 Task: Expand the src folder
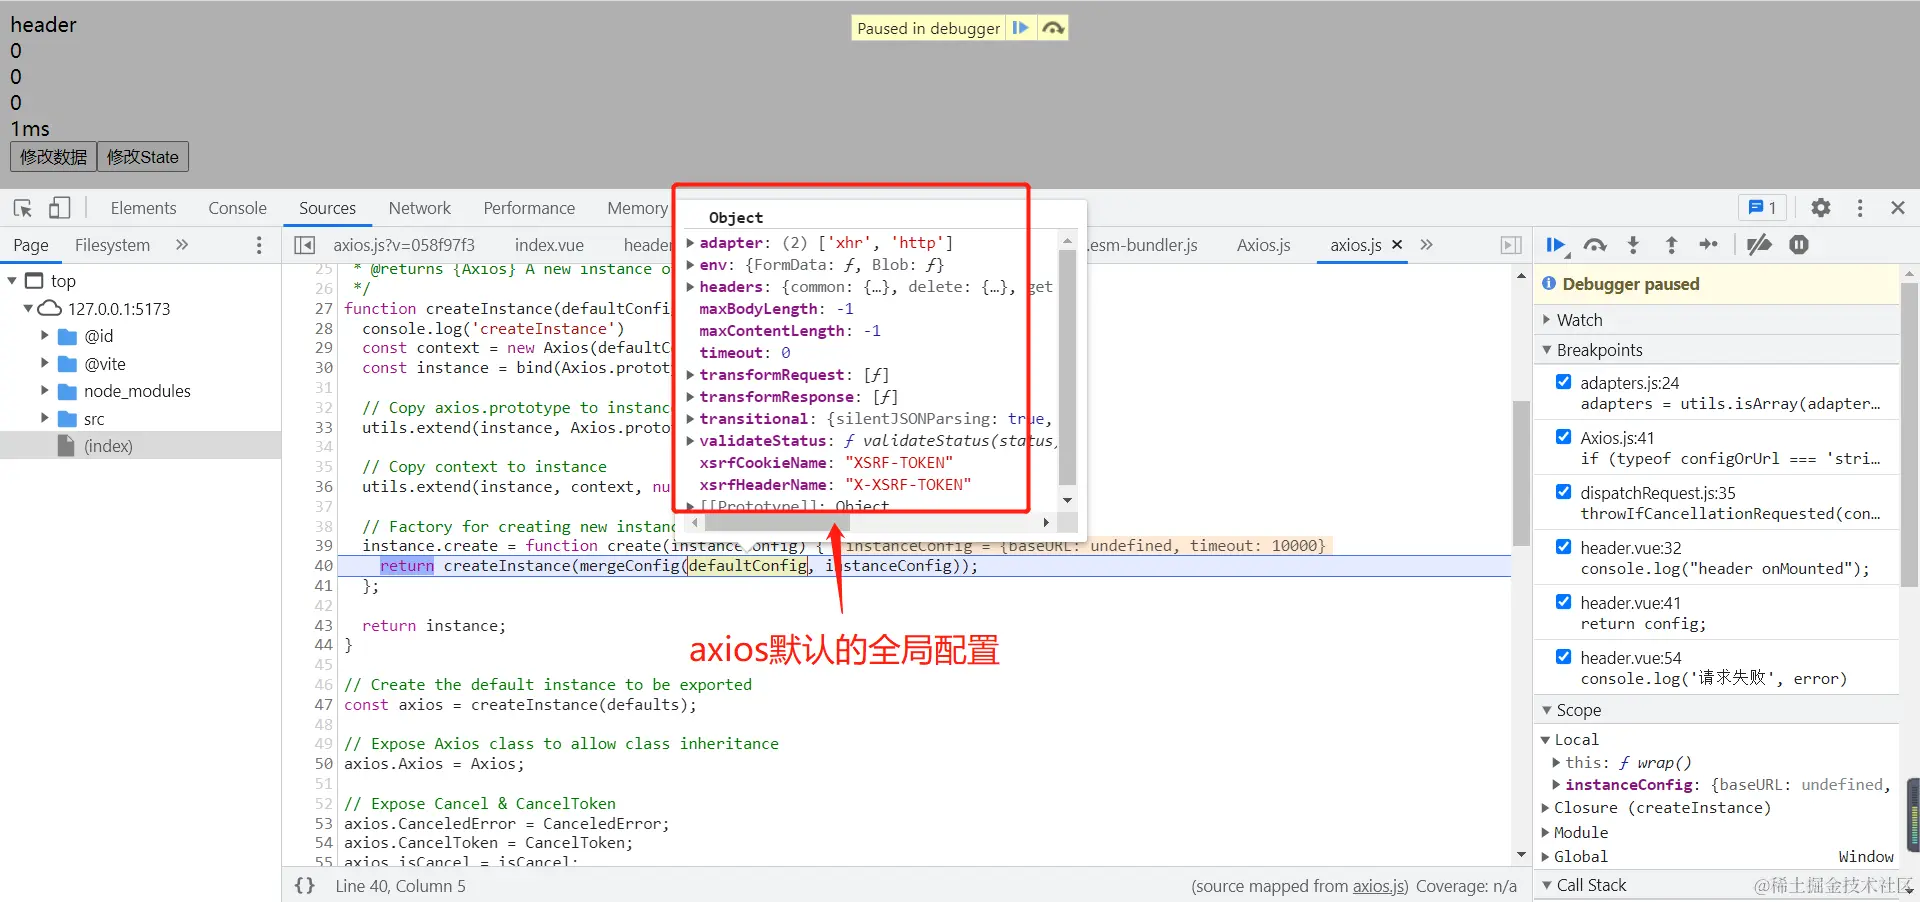click(44, 418)
